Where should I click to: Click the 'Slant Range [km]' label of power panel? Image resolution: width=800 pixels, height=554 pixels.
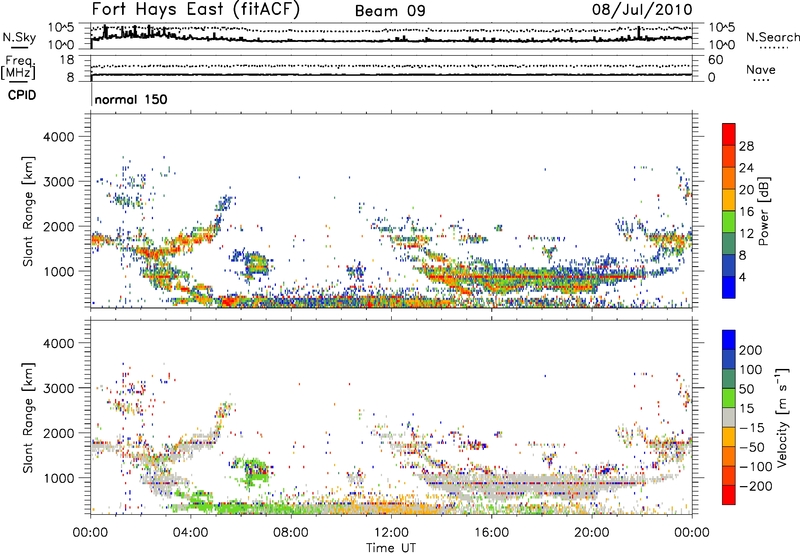pos(28,211)
